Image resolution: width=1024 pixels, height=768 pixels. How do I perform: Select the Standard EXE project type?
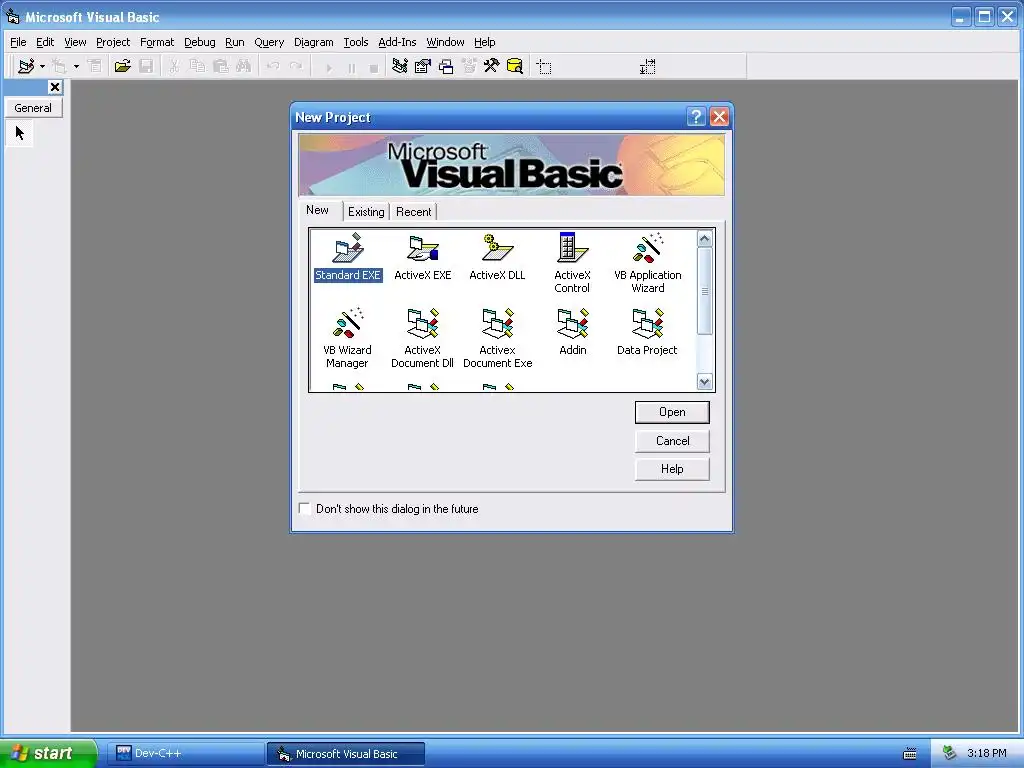pos(347,257)
